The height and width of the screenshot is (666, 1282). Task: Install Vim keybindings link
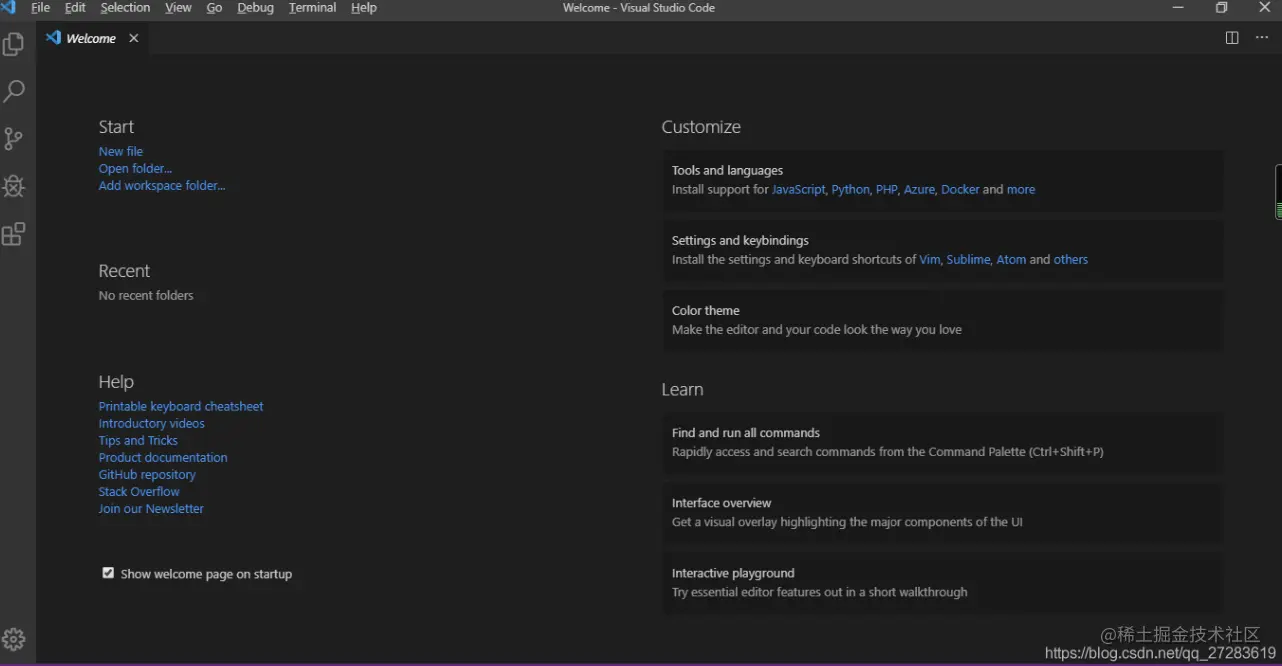(x=930, y=260)
